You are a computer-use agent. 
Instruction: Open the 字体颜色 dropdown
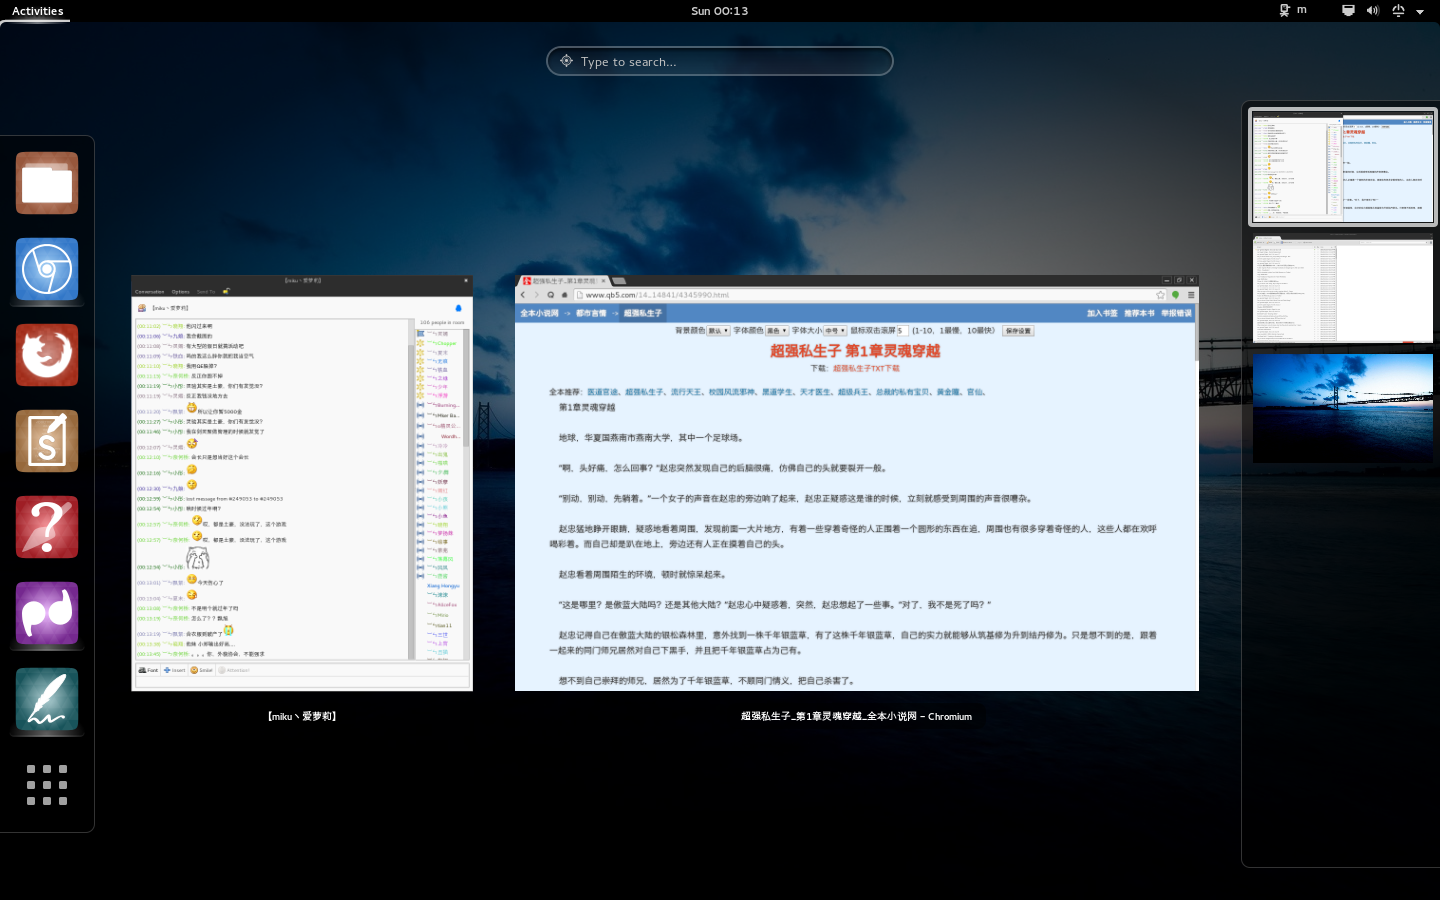777,330
